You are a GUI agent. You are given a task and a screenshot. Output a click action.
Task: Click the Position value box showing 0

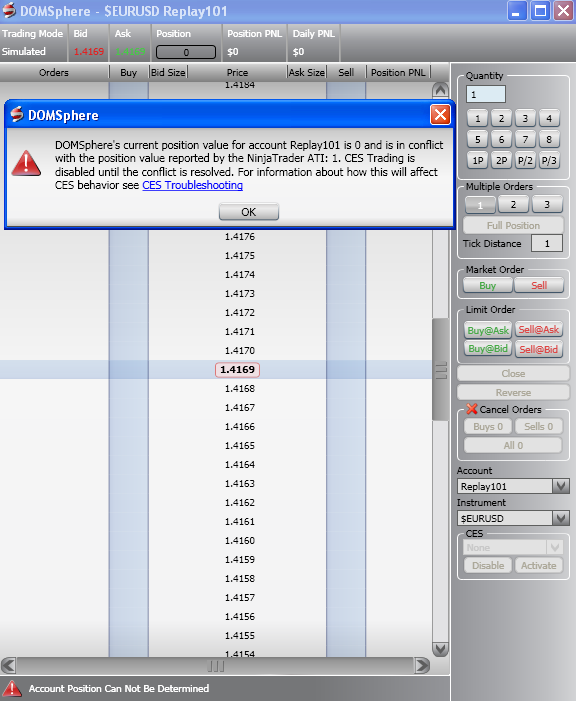click(186, 52)
